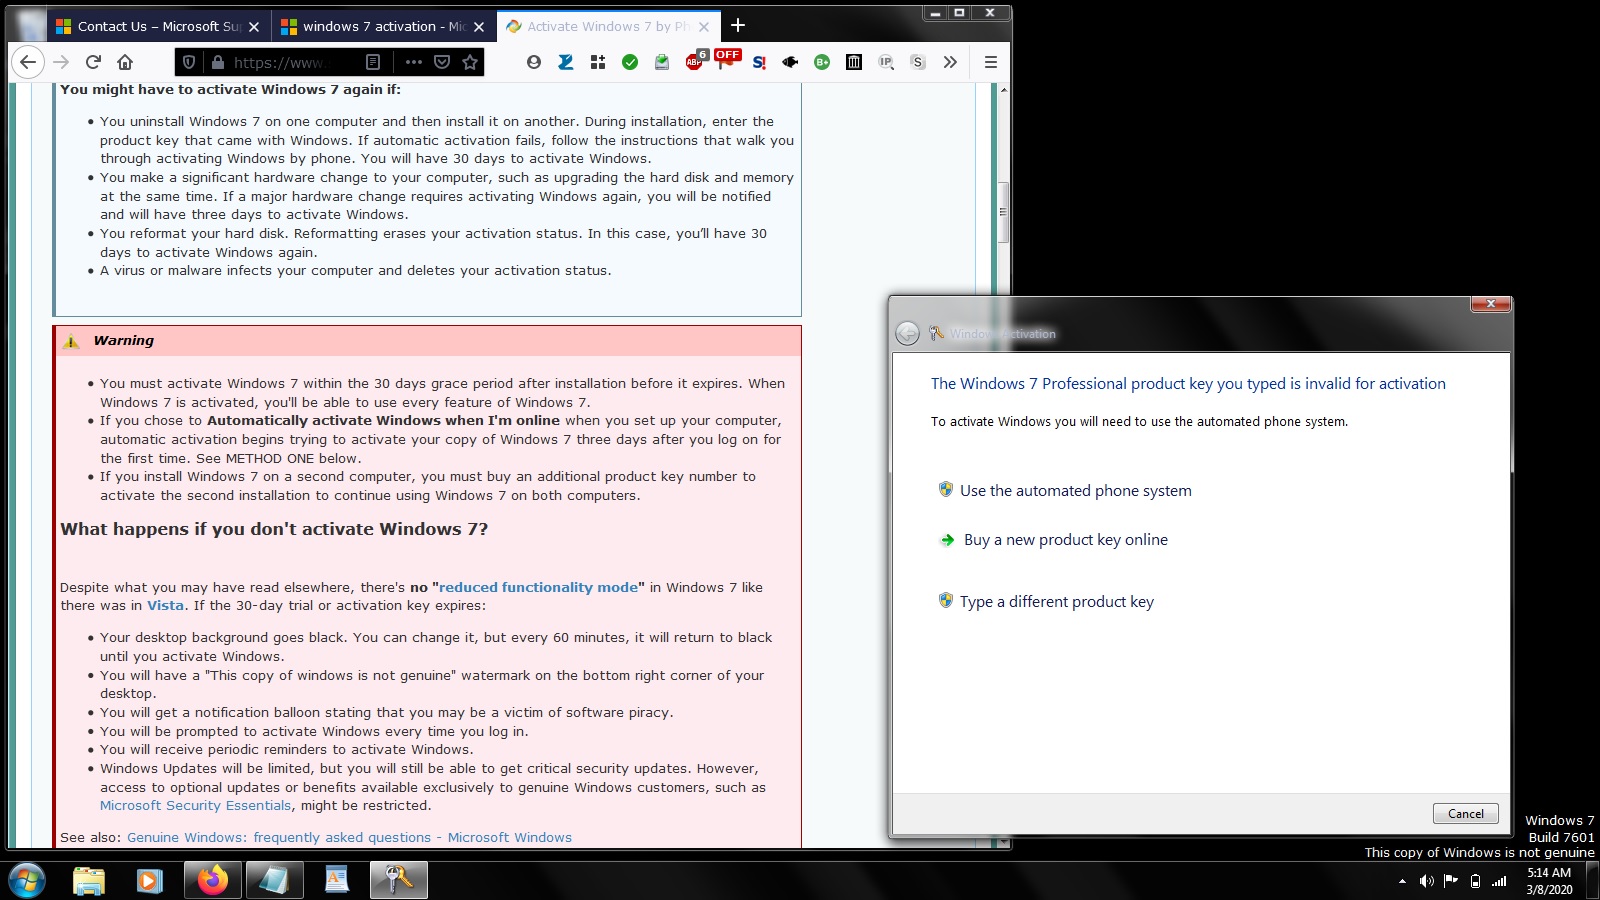The width and height of the screenshot is (1600, 900).
Task: Click the power battery tray icon
Action: click(1475, 881)
